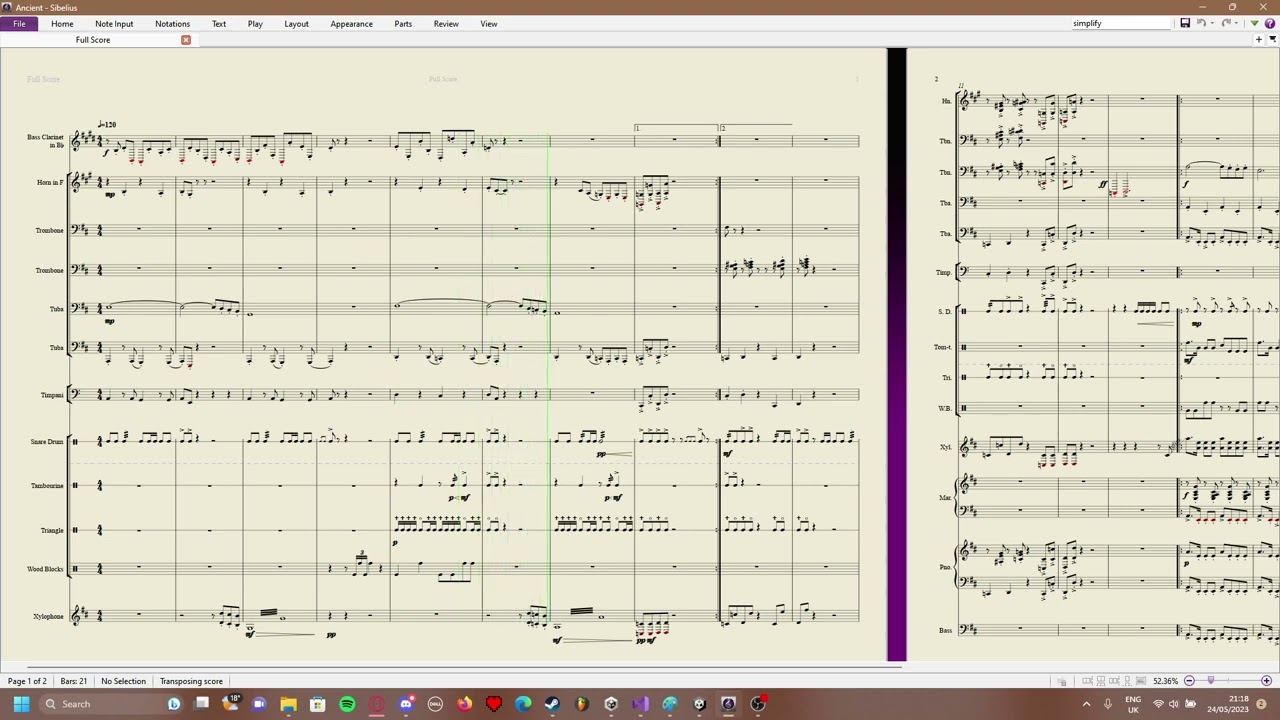Open the Notations ribbon tab
The height and width of the screenshot is (720, 1280).
(172, 24)
